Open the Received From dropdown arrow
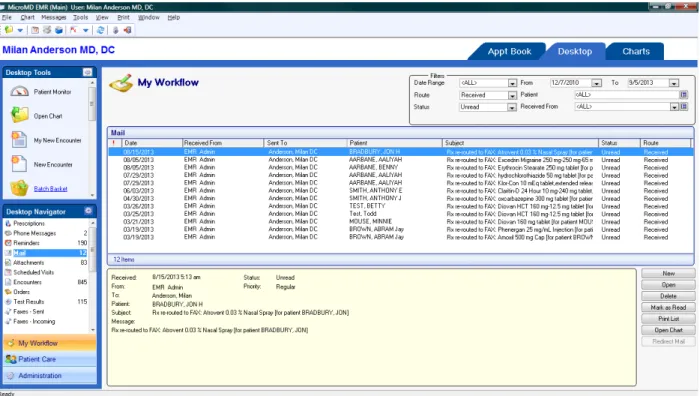700x396 pixels. click(674, 107)
